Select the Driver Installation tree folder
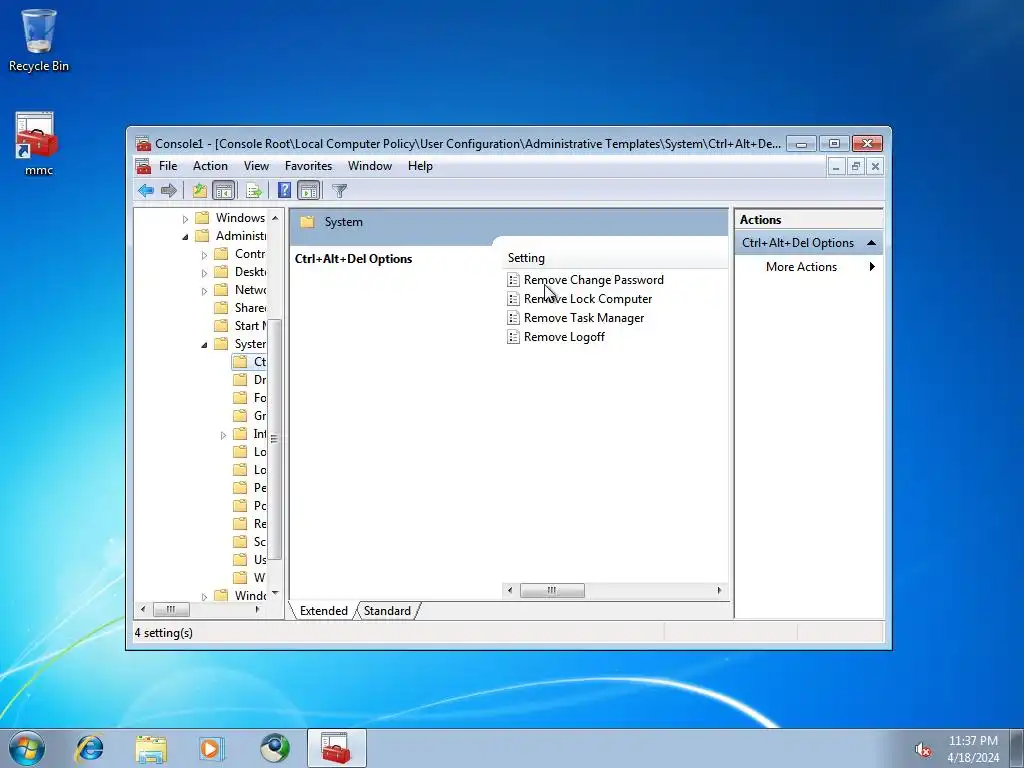1024x768 pixels. click(x=249, y=379)
